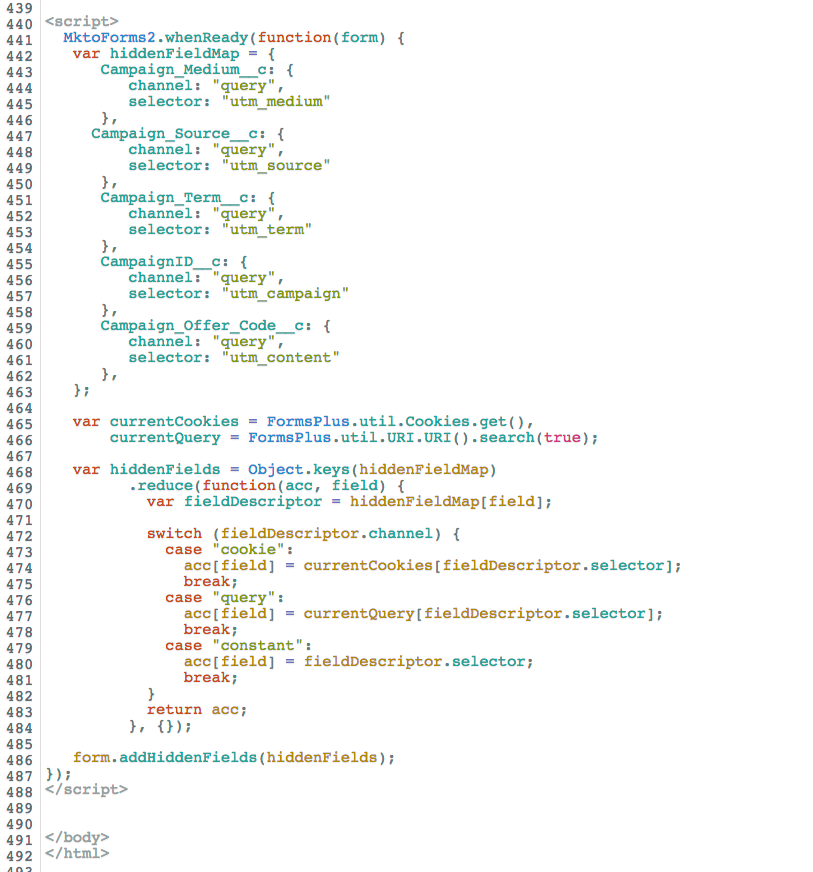Image resolution: width=813 pixels, height=872 pixels.
Task: Click the "utm_medium" string
Action: [x=276, y=102]
